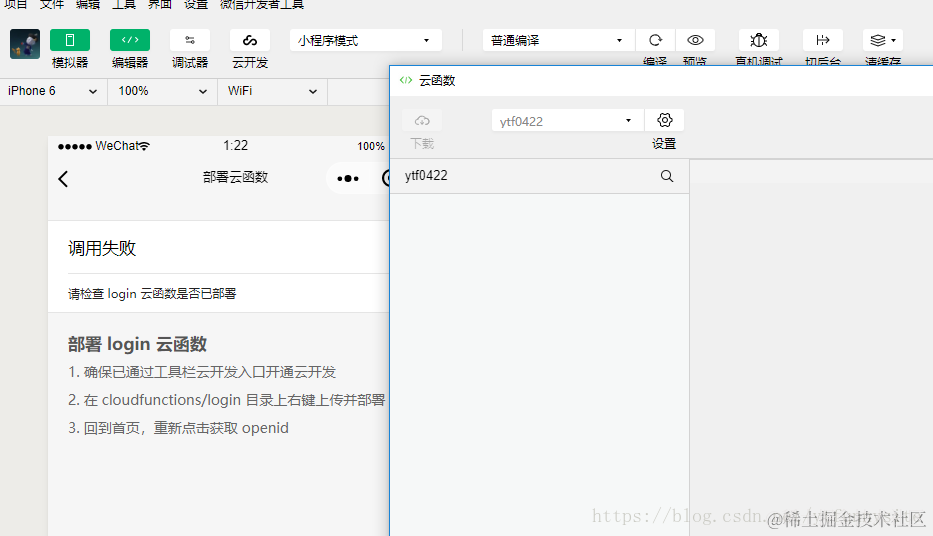Click the project avatar thumbnail
This screenshot has height=536, width=933.
25,44
